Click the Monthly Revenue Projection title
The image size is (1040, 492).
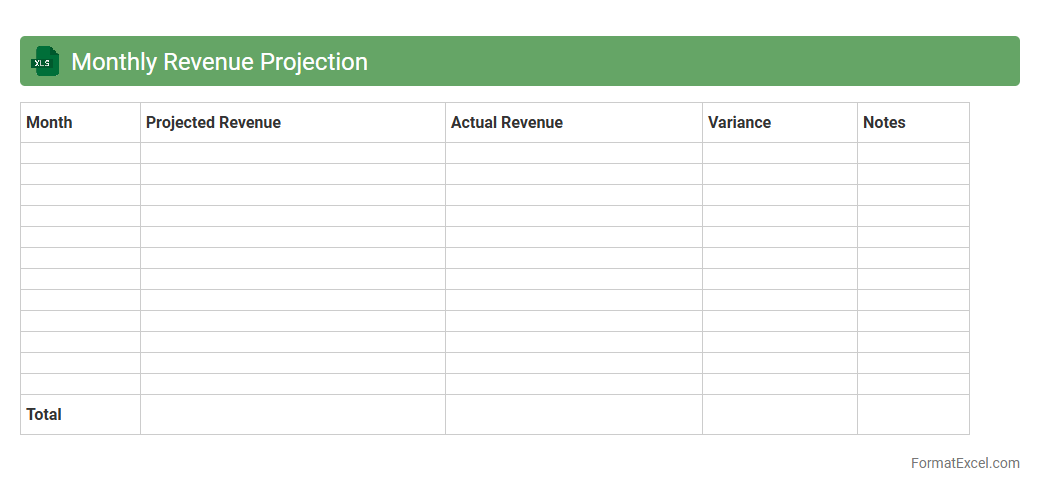(x=219, y=62)
